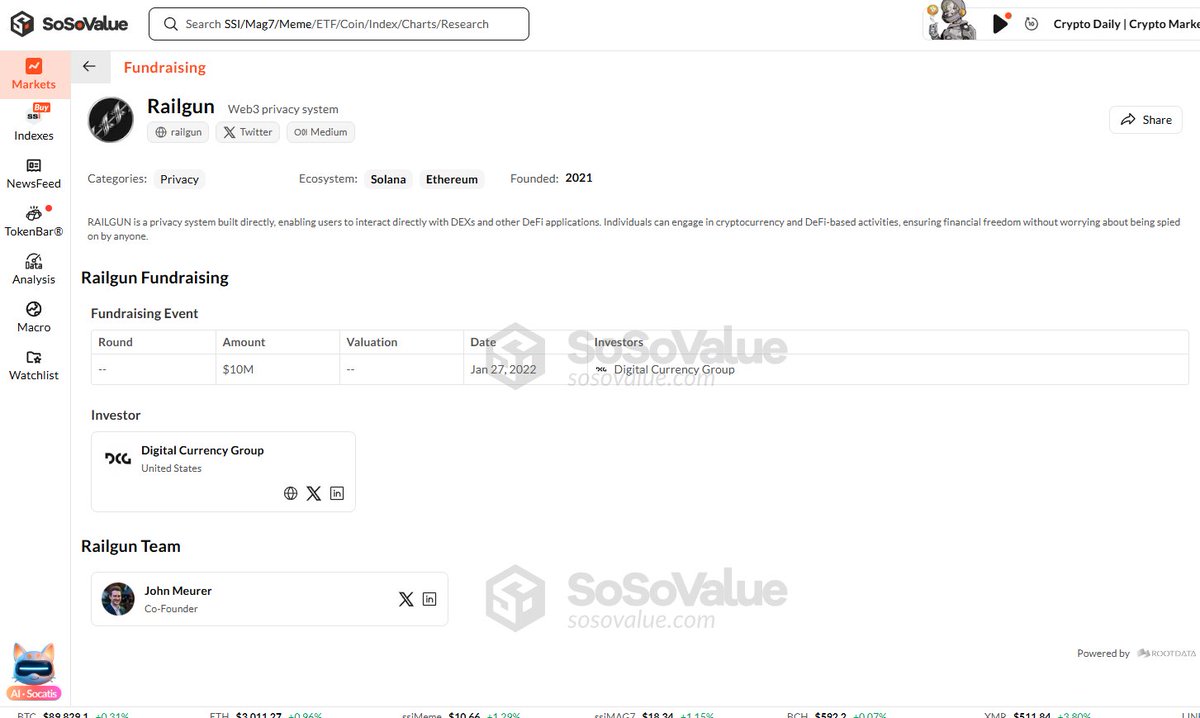
Task: Select the Indexes sidebar icon
Action: click(33, 122)
